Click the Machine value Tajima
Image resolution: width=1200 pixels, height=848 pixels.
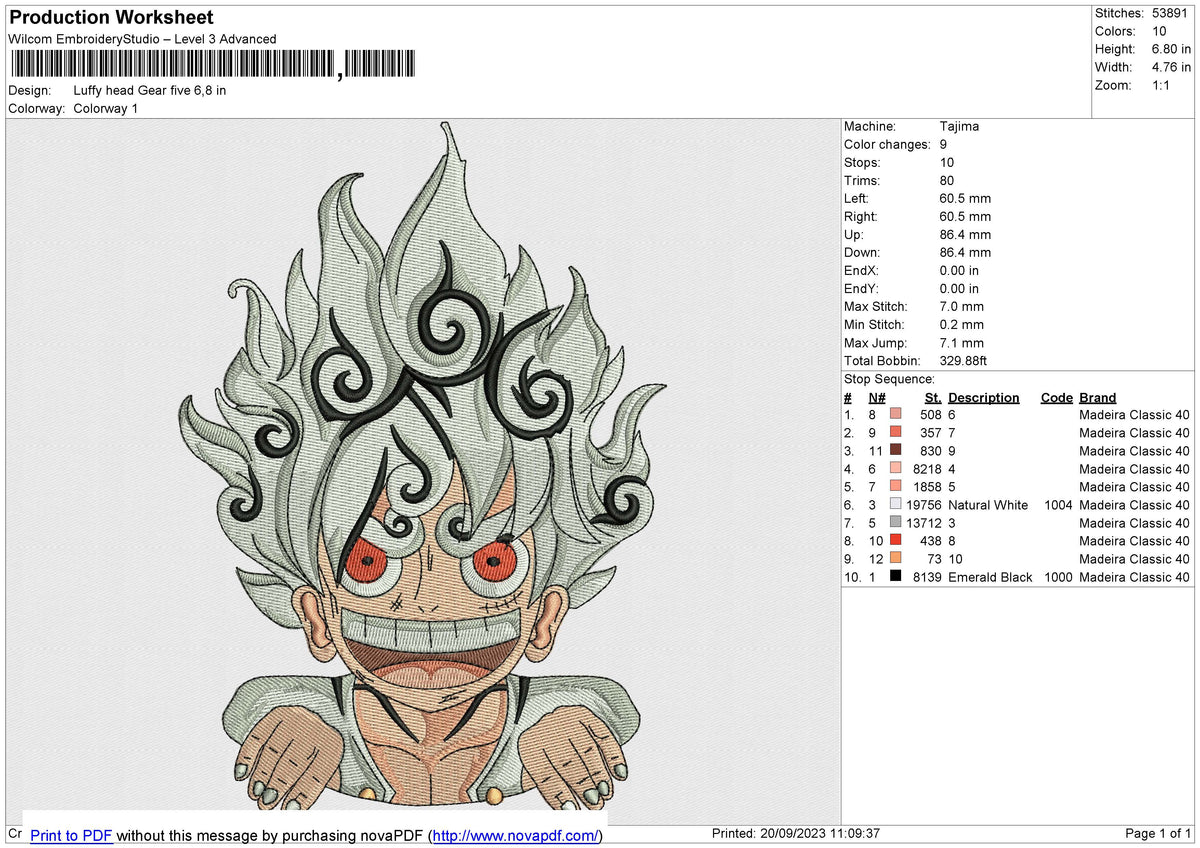tap(960, 126)
